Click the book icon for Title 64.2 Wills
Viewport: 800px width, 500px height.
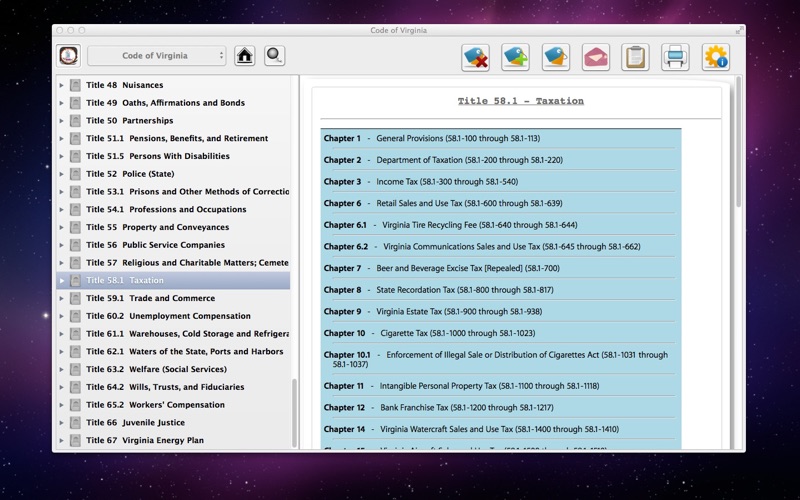(76, 387)
